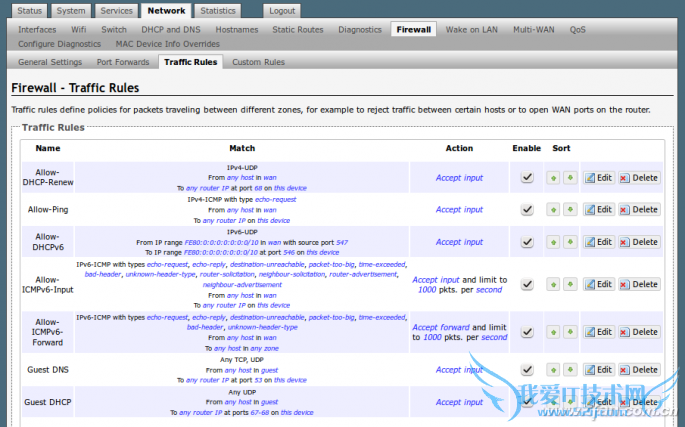The height and width of the screenshot is (427, 685).
Task: Move Allow-ICMPv6-Forward rule up
Action: coord(553,332)
